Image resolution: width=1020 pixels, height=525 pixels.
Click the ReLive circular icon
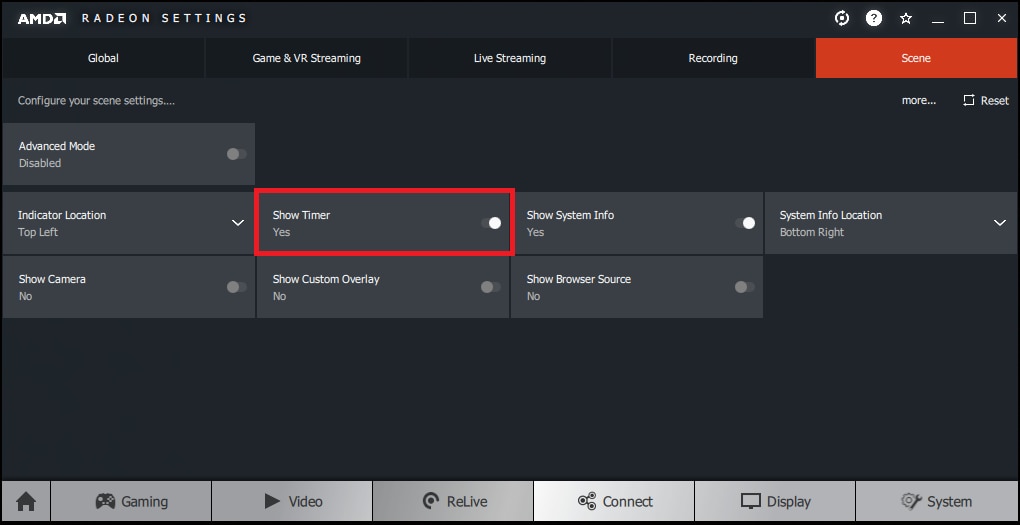(x=431, y=502)
